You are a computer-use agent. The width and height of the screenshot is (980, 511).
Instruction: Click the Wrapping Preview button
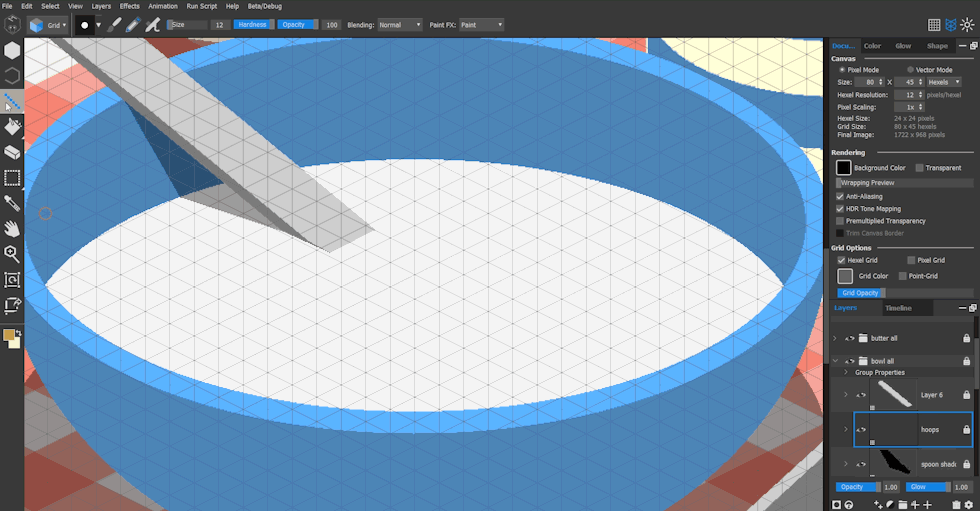[904, 183]
